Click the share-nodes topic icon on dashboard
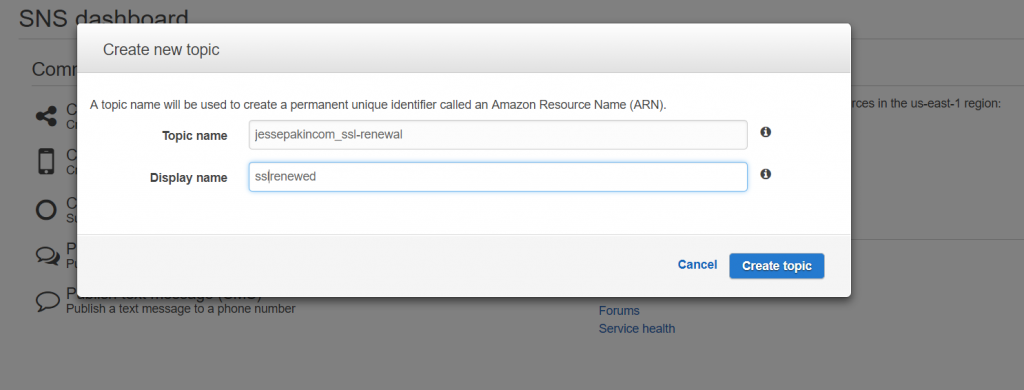 (46, 116)
